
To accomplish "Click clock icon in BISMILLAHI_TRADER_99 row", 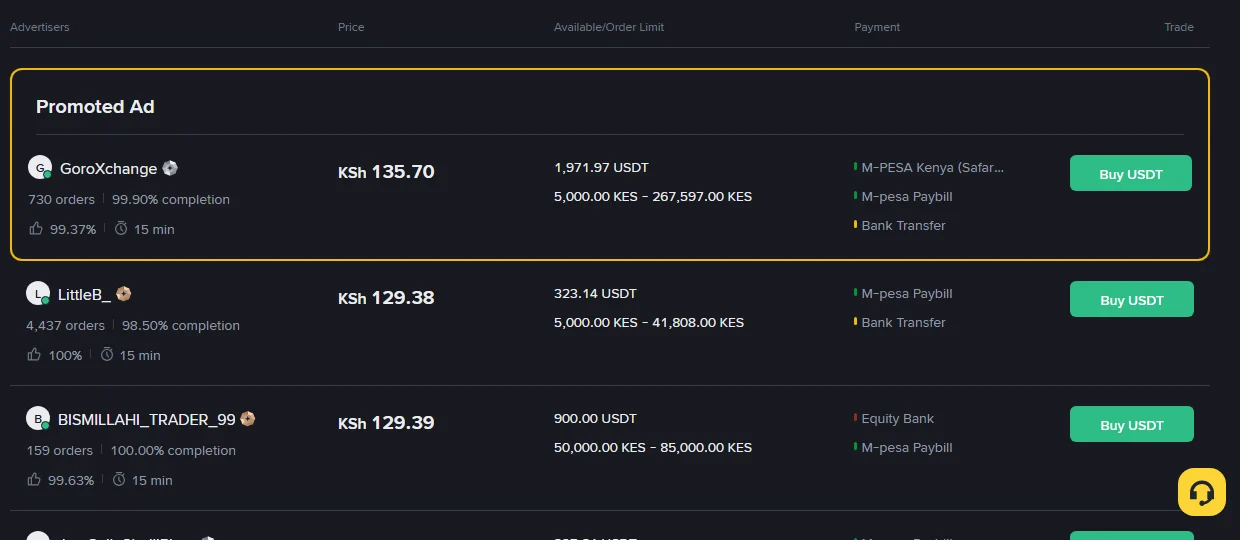I will (x=119, y=480).
